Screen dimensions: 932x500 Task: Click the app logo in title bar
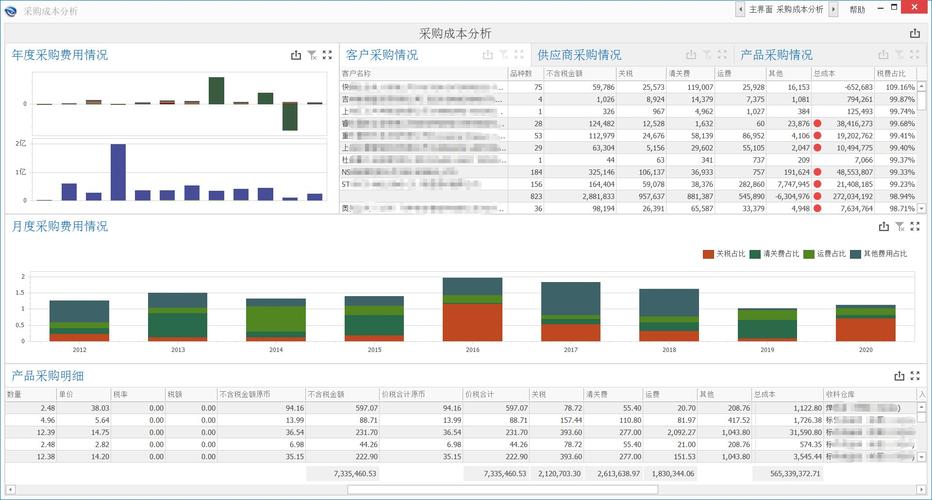coord(11,10)
